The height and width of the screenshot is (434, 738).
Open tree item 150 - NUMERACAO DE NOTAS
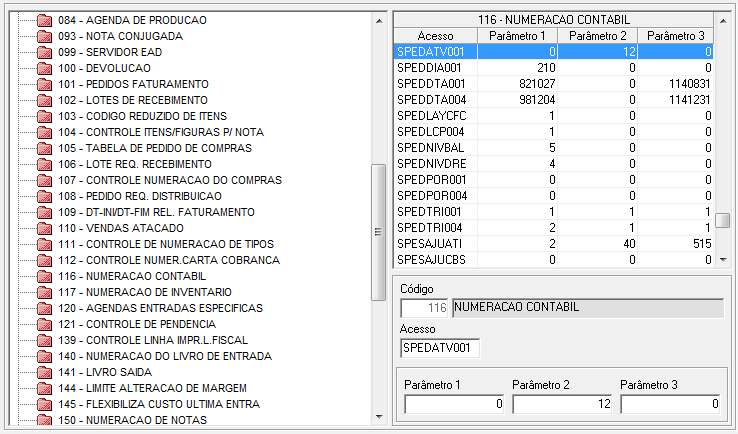[132, 420]
